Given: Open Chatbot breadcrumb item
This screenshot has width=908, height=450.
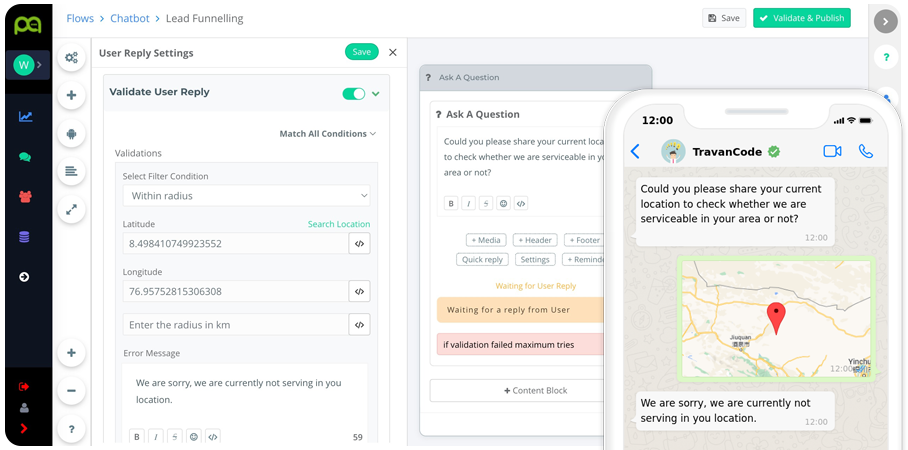Looking at the screenshot, I should (129, 18).
